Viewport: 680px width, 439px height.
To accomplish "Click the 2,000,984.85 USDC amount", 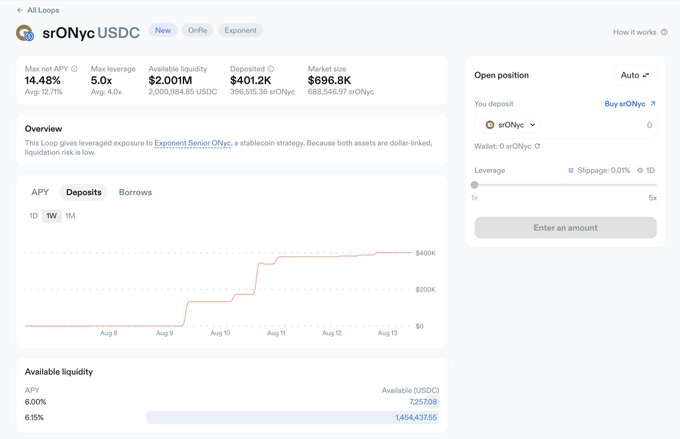I will pyautogui.click(x=183, y=92).
